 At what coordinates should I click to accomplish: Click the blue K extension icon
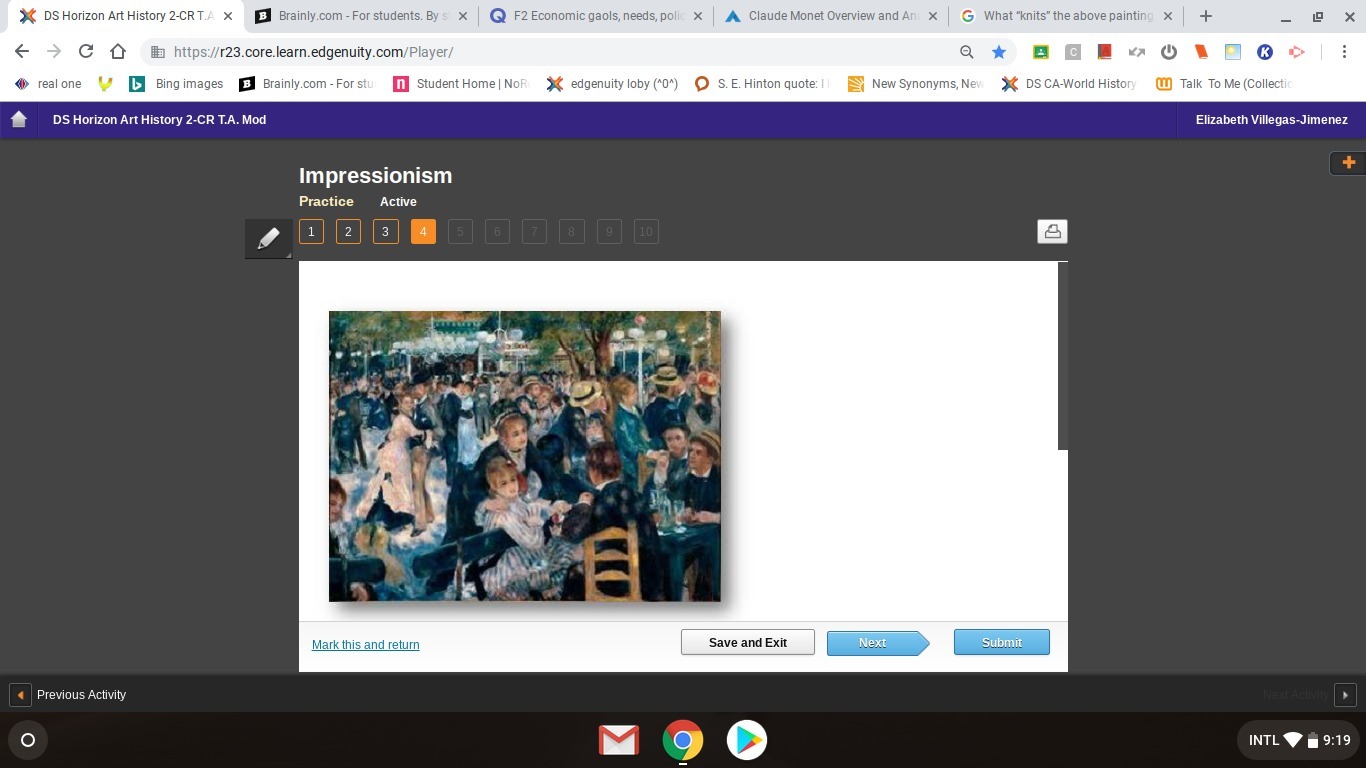coord(1265,52)
